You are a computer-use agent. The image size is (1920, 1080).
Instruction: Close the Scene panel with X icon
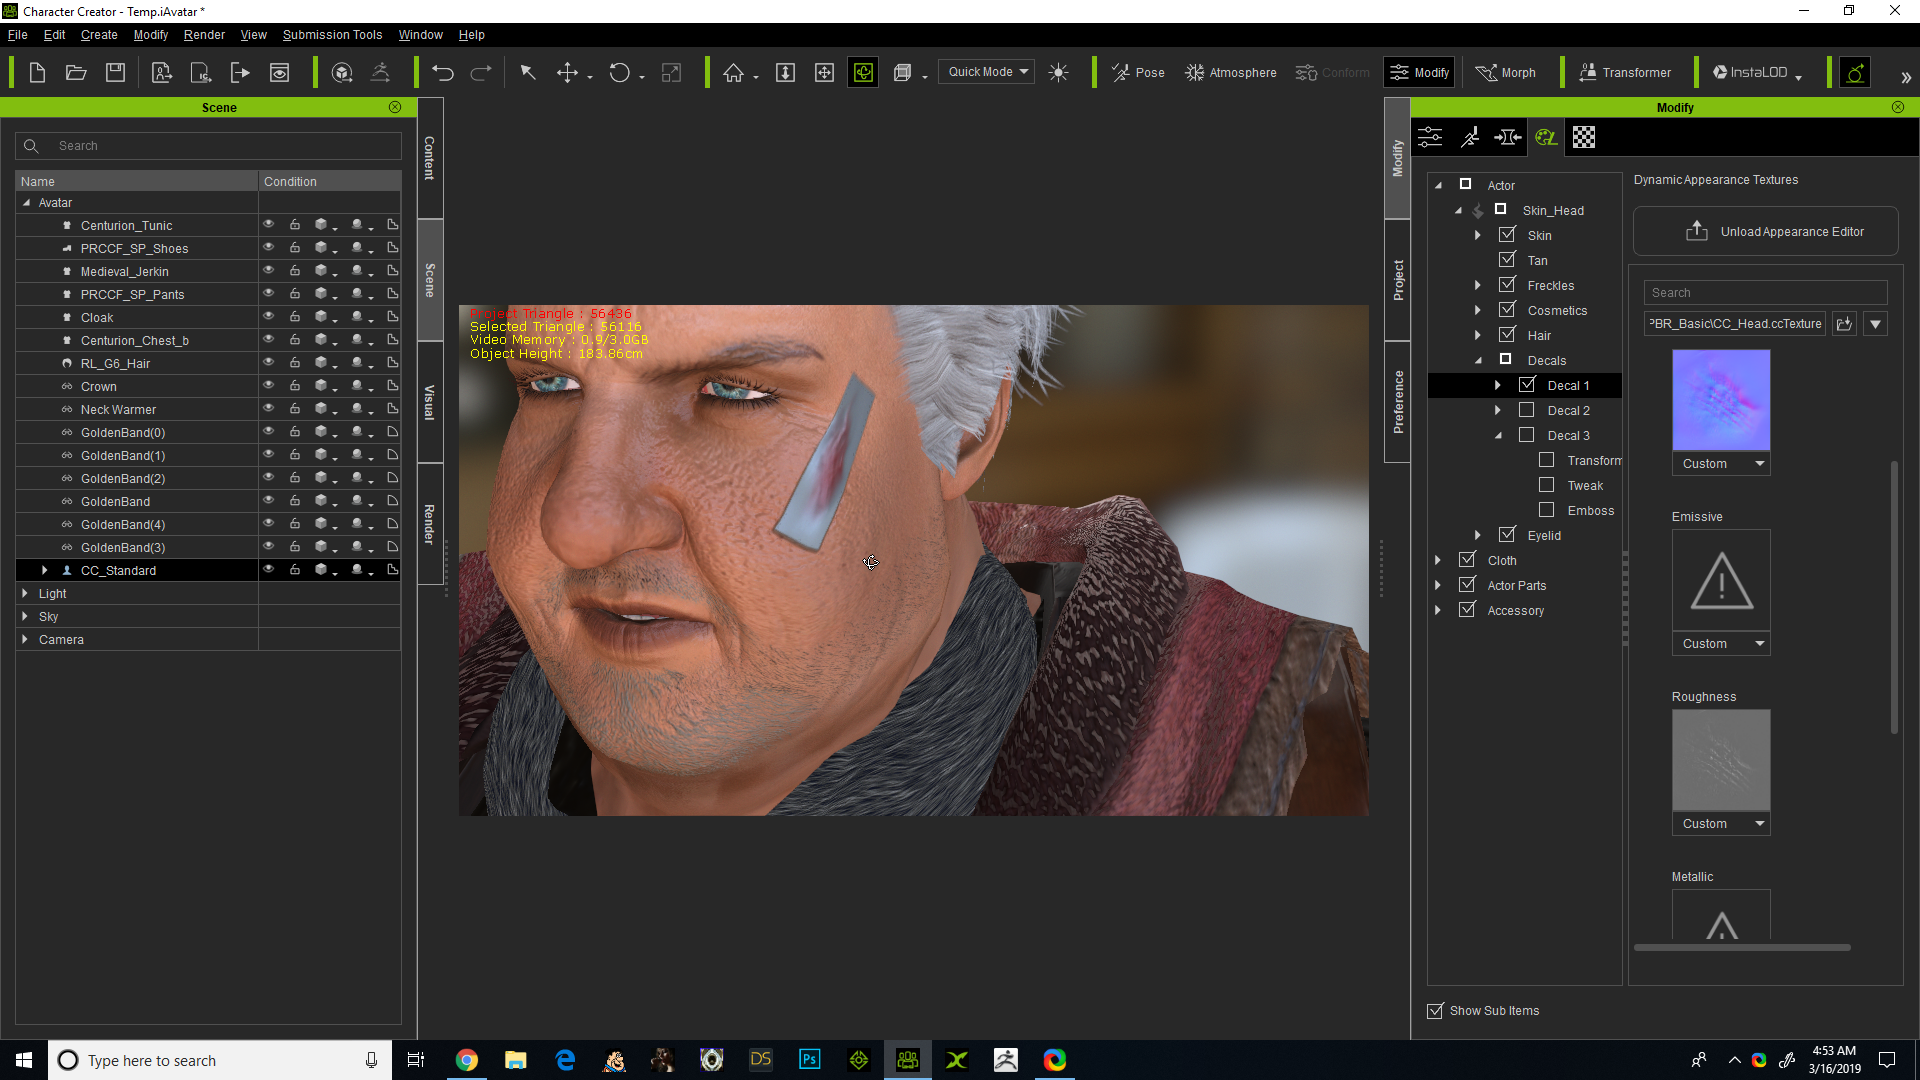click(395, 107)
